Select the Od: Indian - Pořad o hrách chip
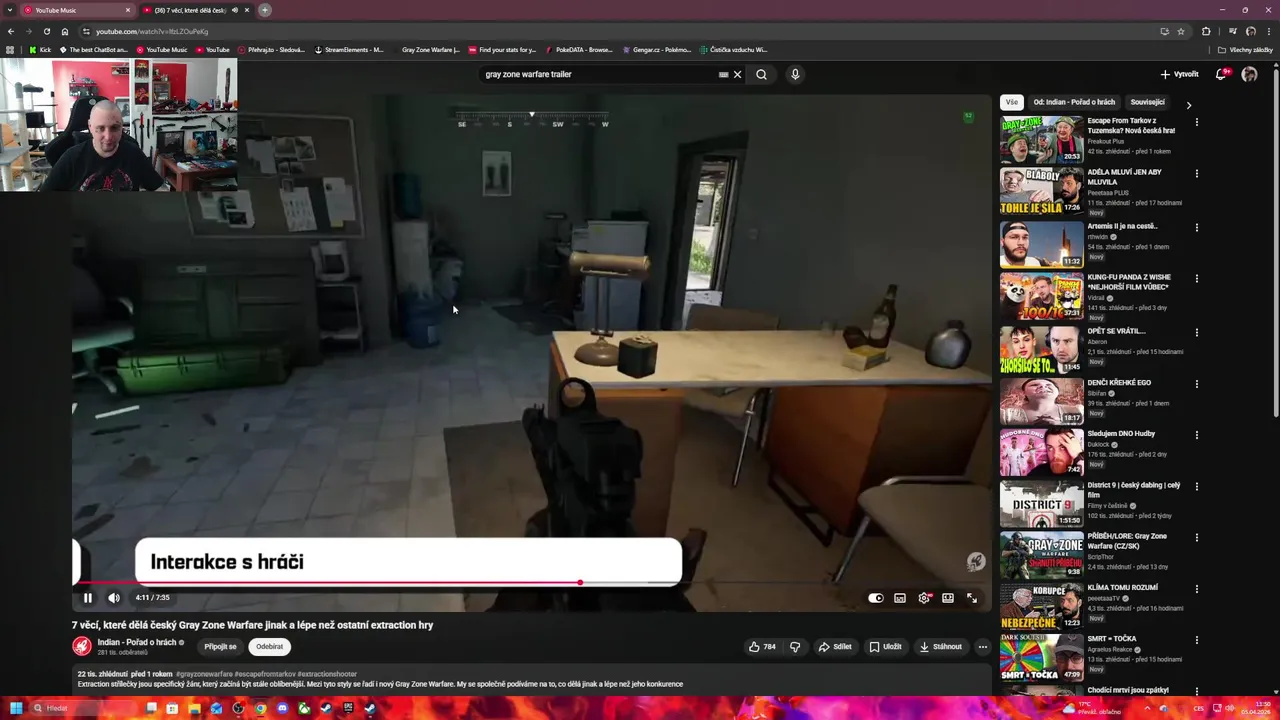 click(1074, 102)
